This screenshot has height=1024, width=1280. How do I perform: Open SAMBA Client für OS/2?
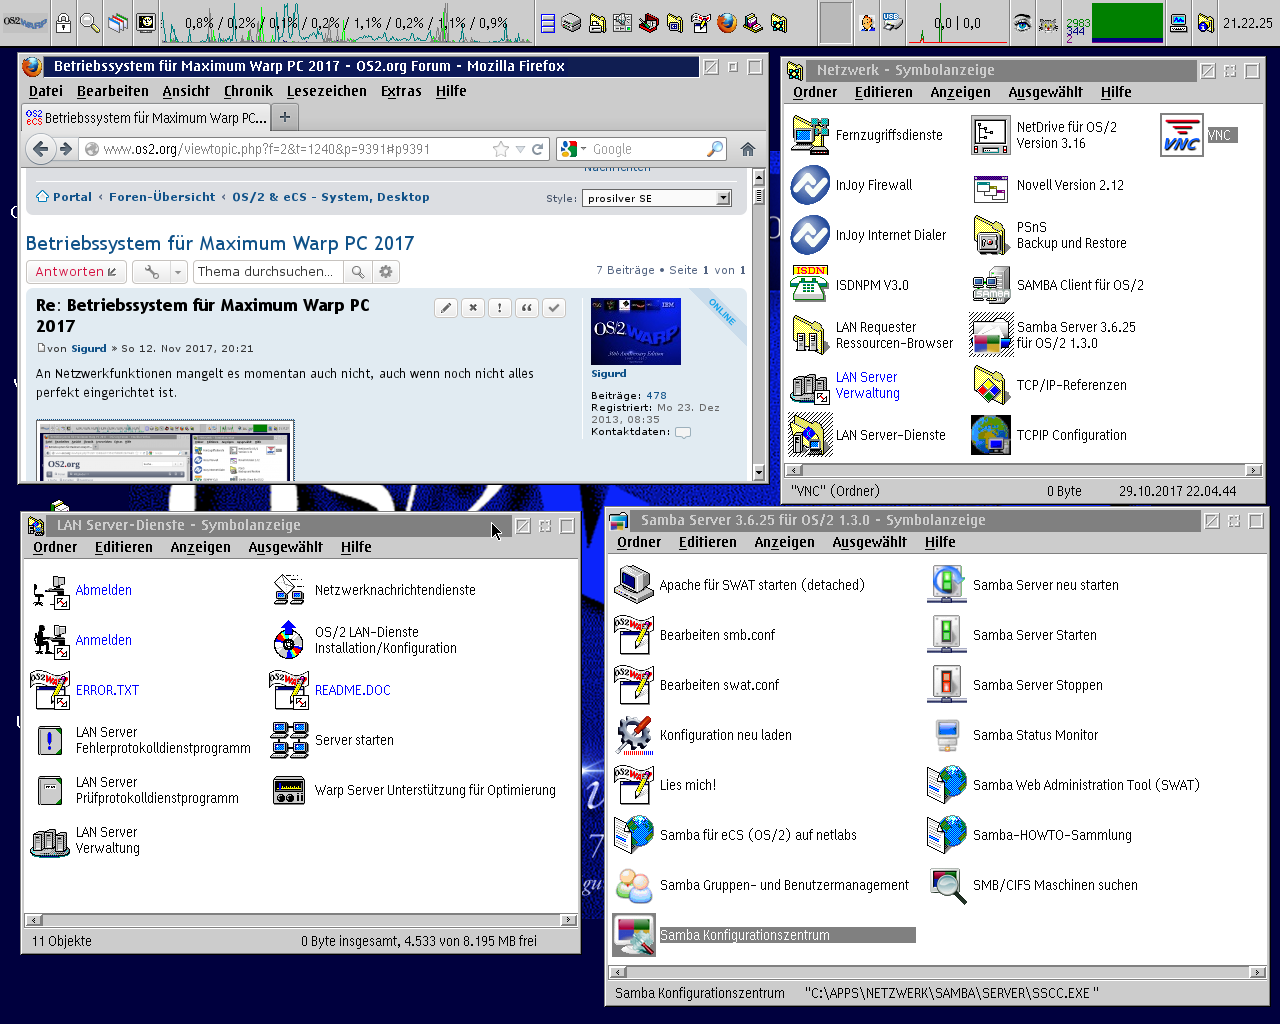tap(991, 285)
